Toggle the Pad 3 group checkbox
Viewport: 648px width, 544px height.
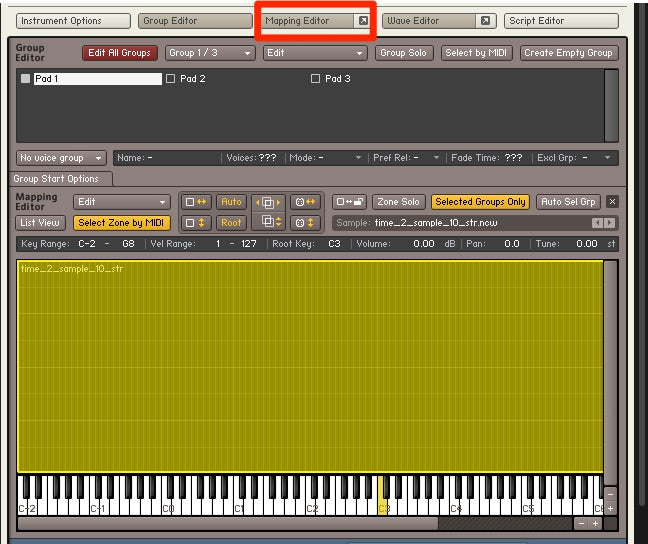click(316, 78)
